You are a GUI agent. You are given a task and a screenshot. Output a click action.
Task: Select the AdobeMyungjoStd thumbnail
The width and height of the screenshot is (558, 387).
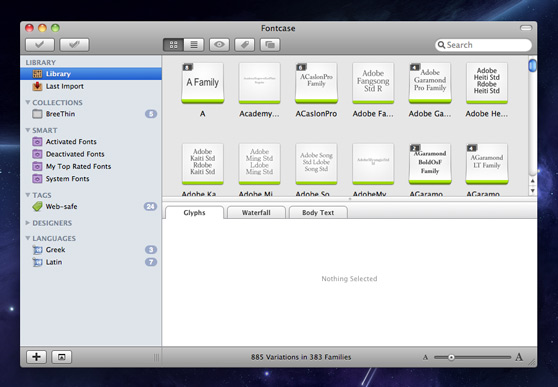373,164
